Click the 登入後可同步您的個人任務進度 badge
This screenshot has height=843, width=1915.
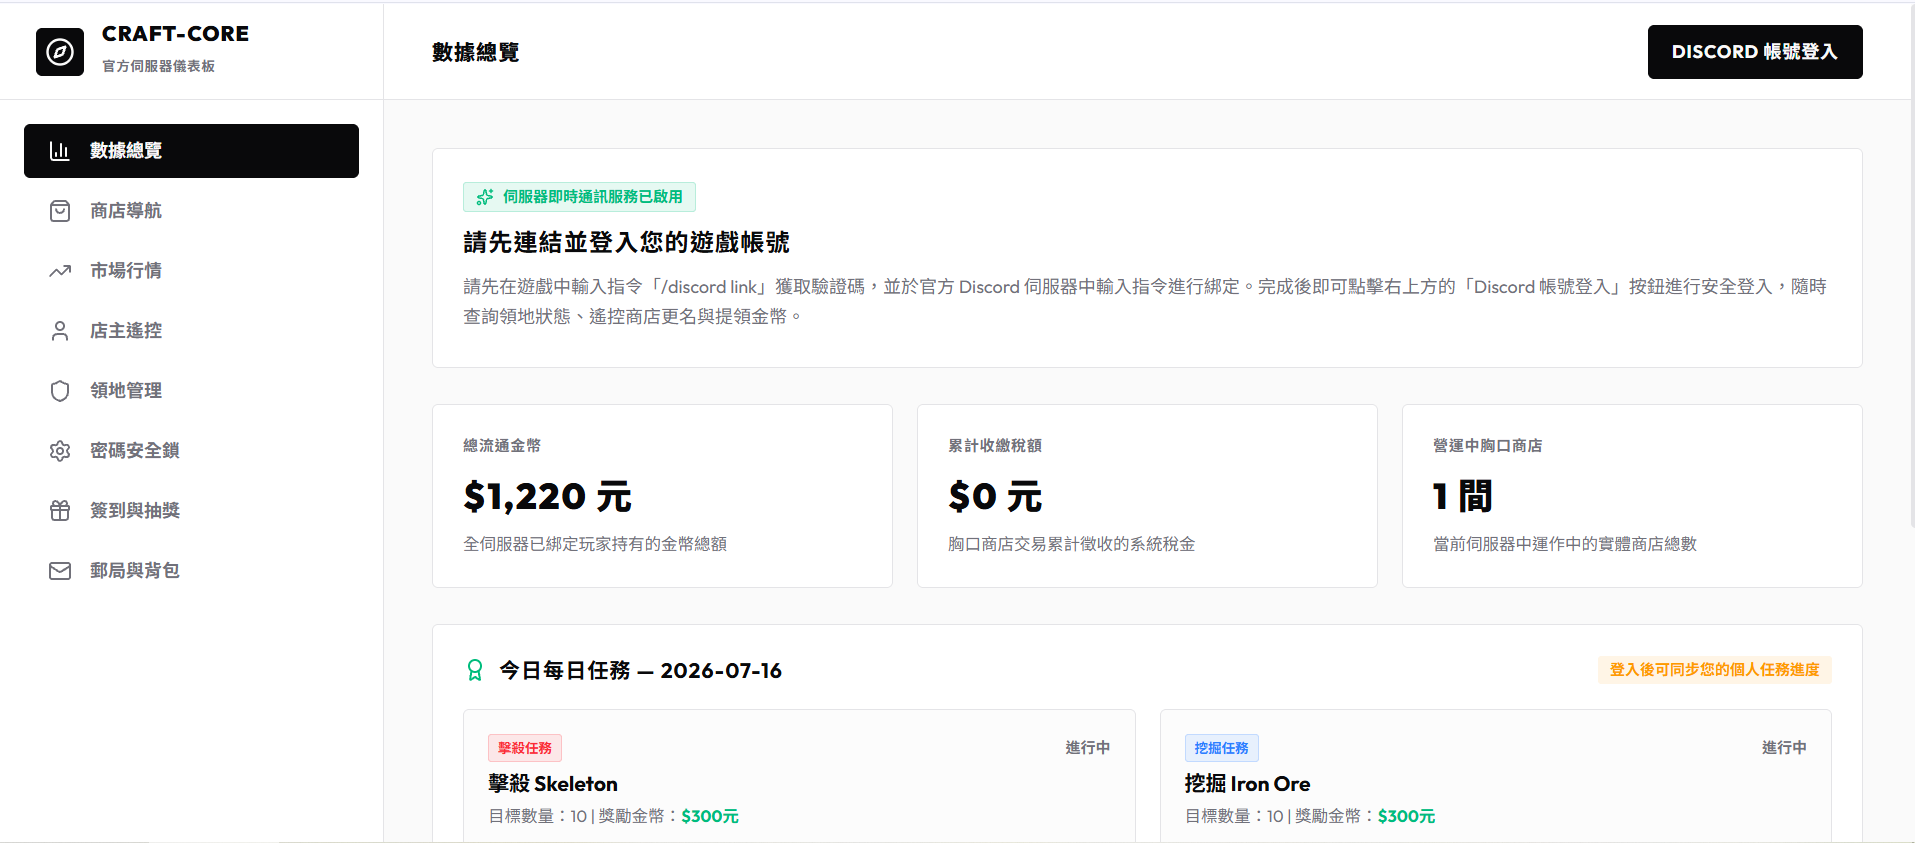[1714, 670]
